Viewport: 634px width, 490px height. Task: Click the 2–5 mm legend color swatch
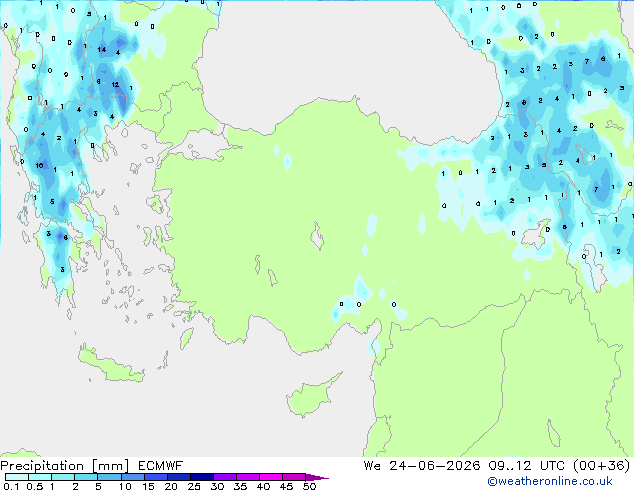86,477
